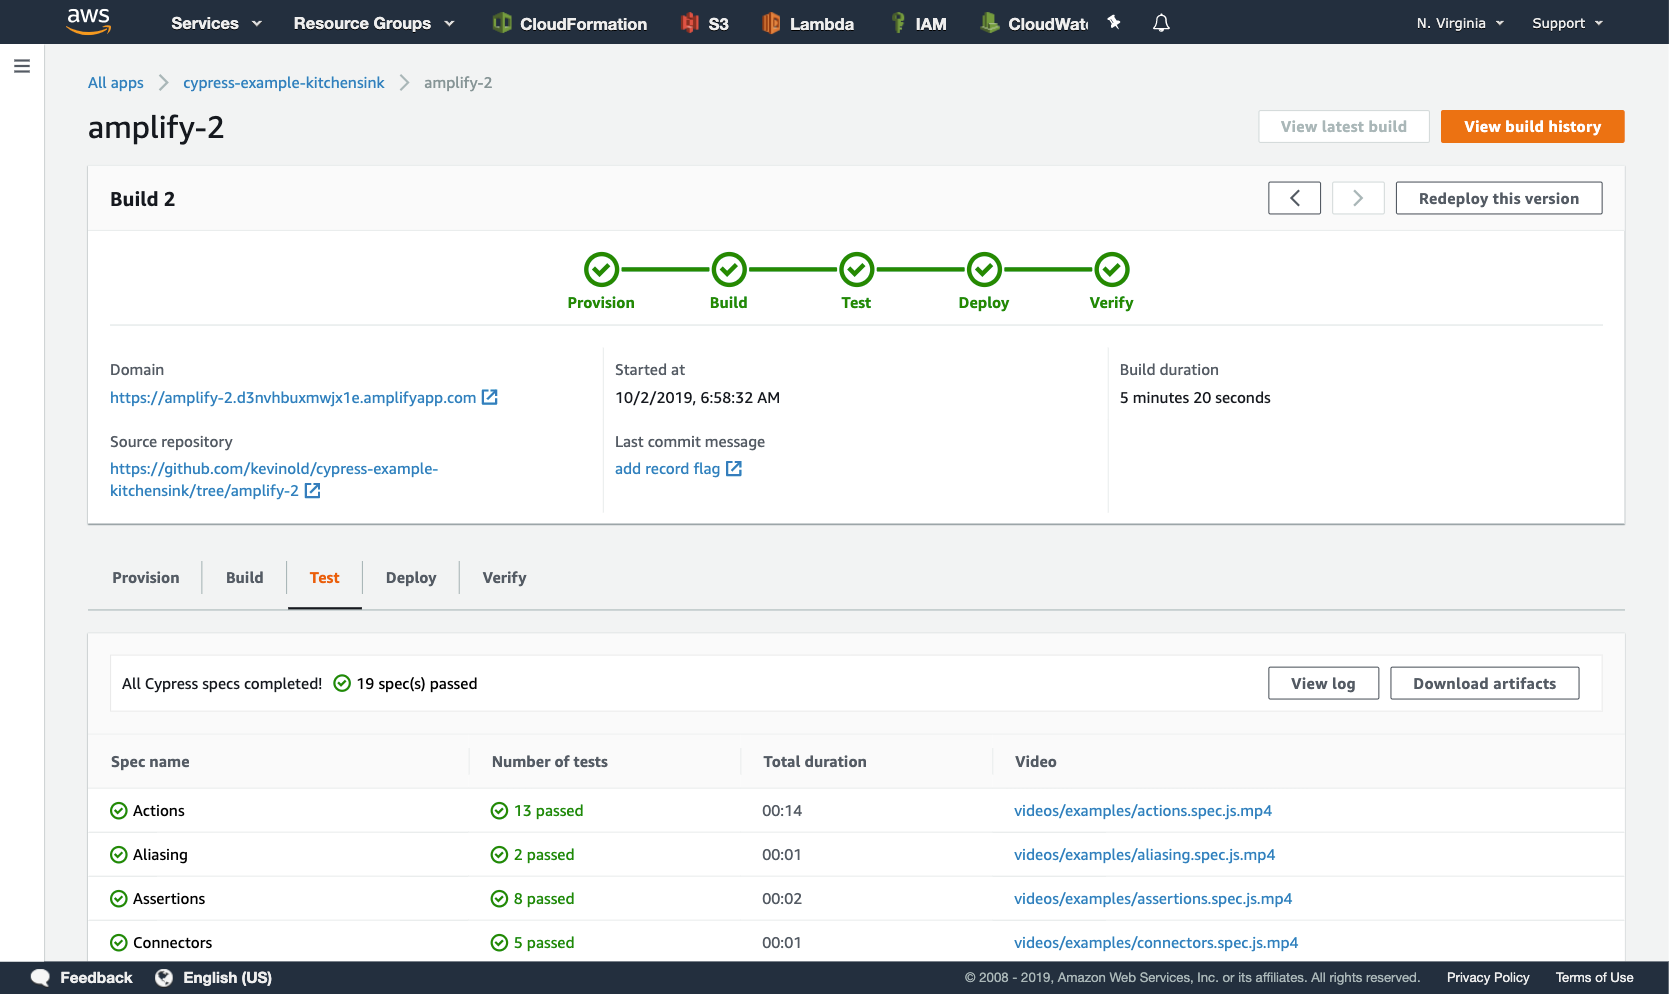The height and width of the screenshot is (994, 1669).
Task: Go to the next build arrow
Action: (1358, 198)
